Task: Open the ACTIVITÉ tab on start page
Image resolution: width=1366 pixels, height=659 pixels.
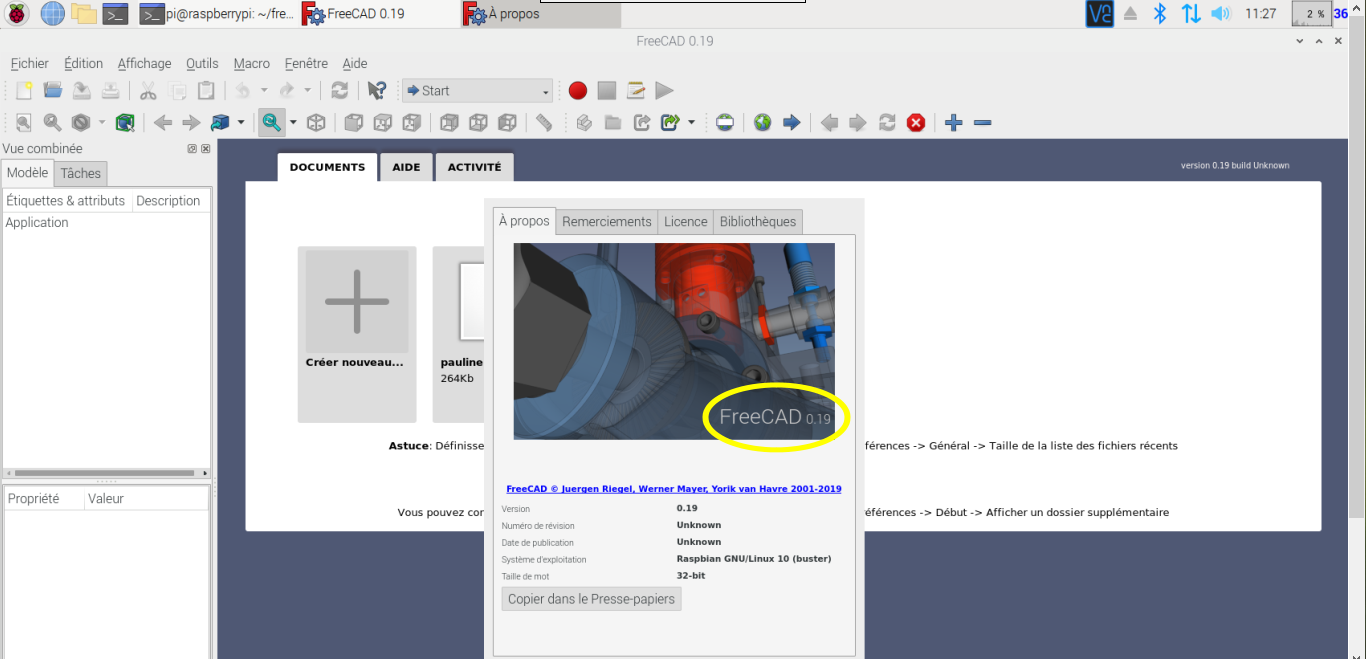Action: coord(474,167)
